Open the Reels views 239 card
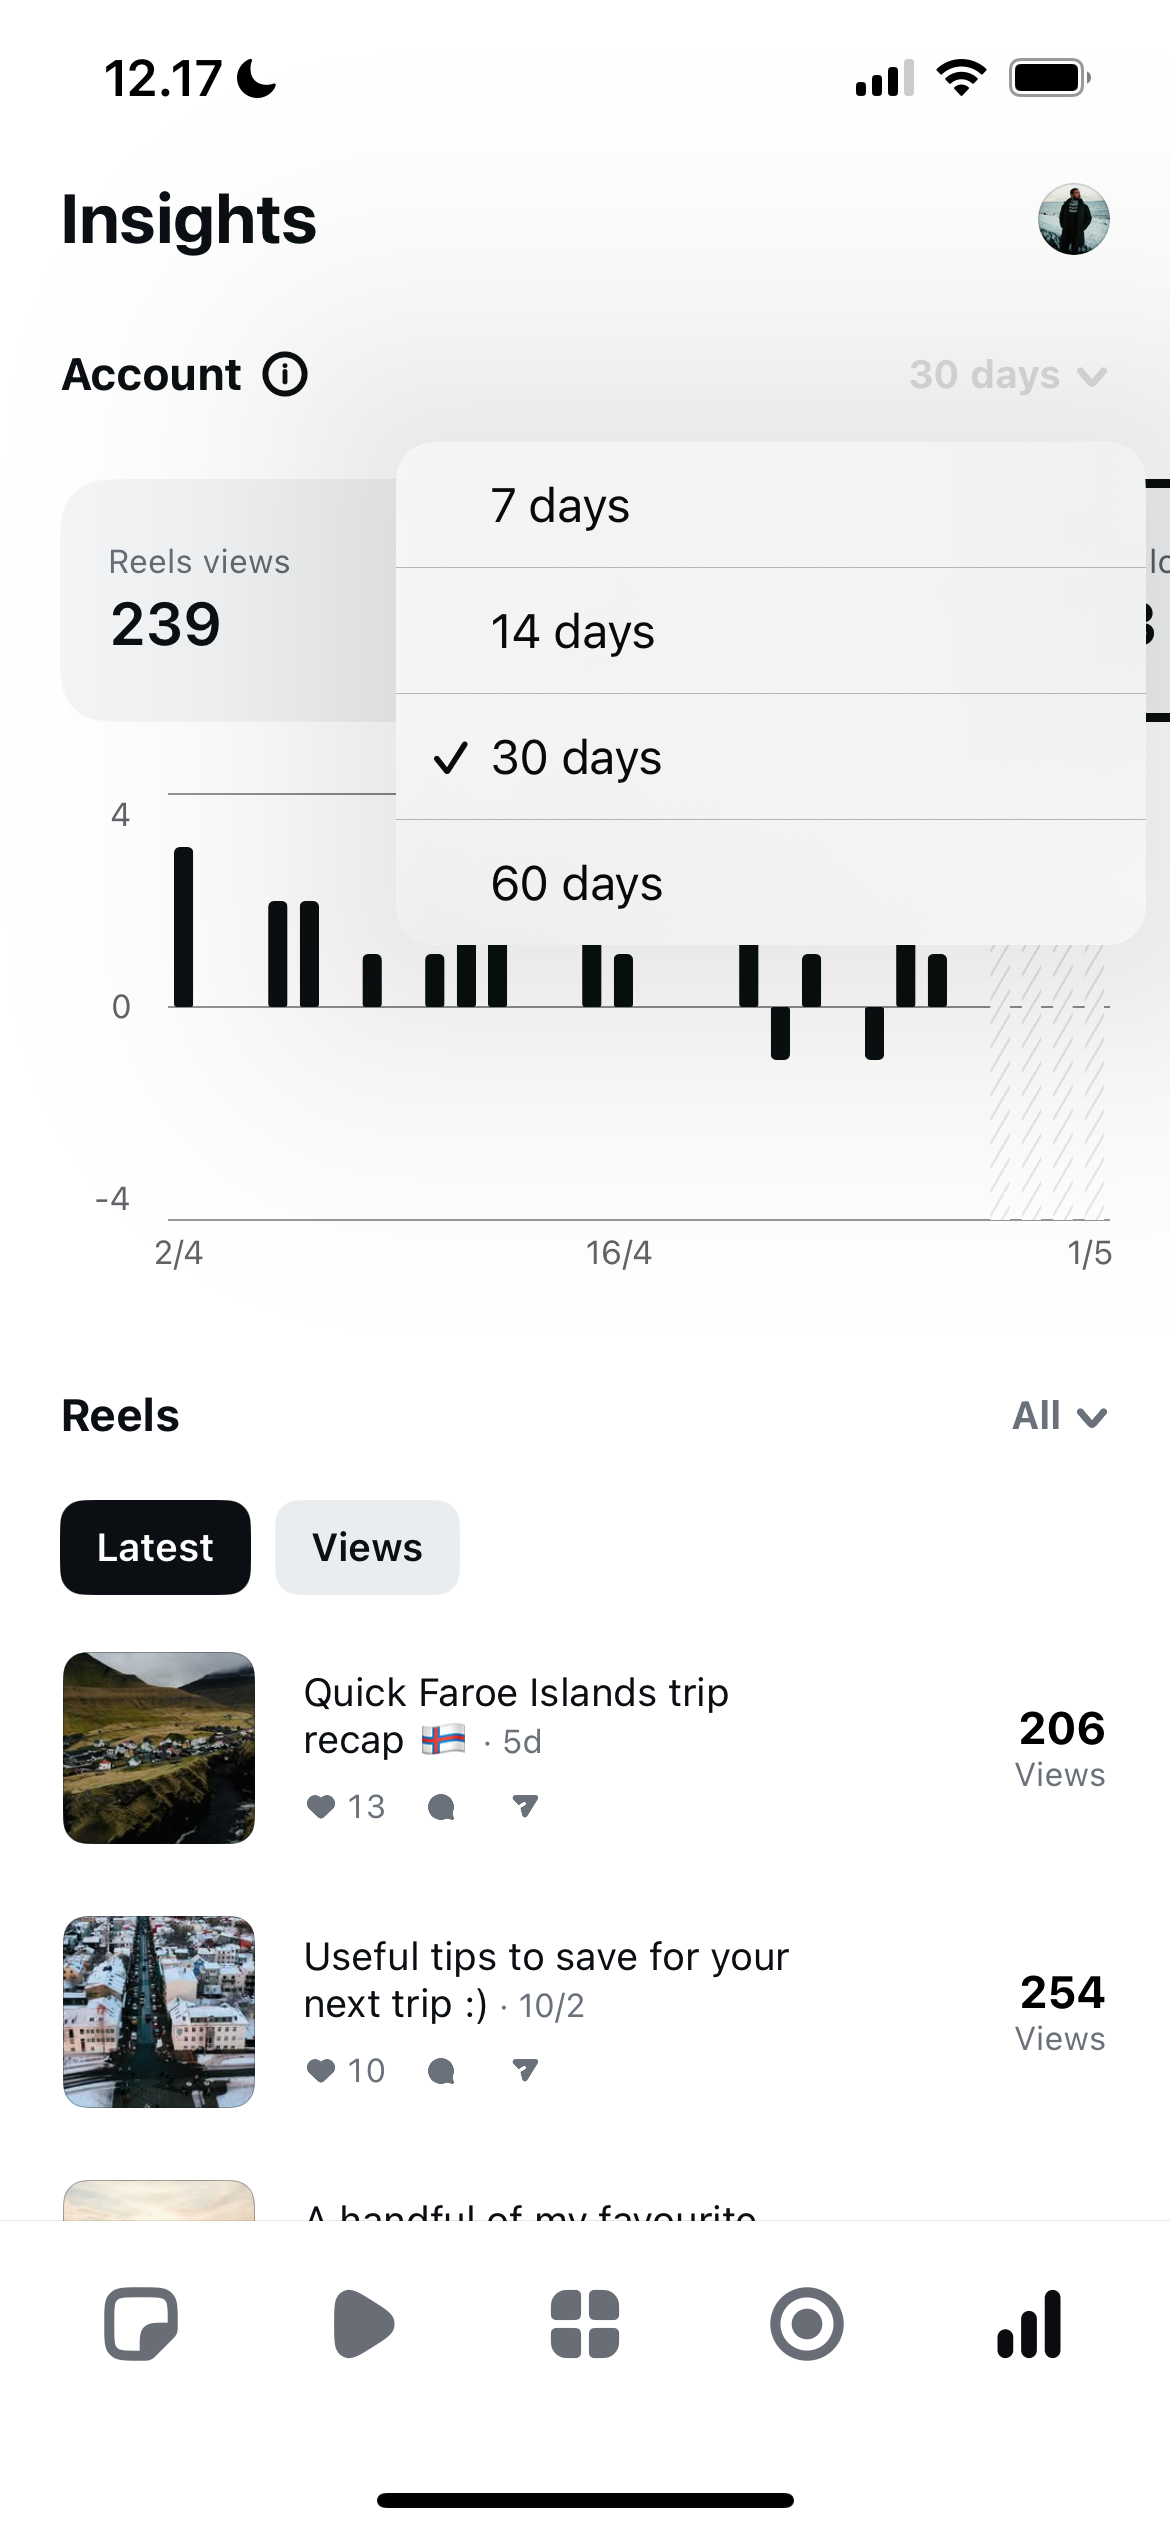This screenshot has width=1170, height=2532. 229,601
